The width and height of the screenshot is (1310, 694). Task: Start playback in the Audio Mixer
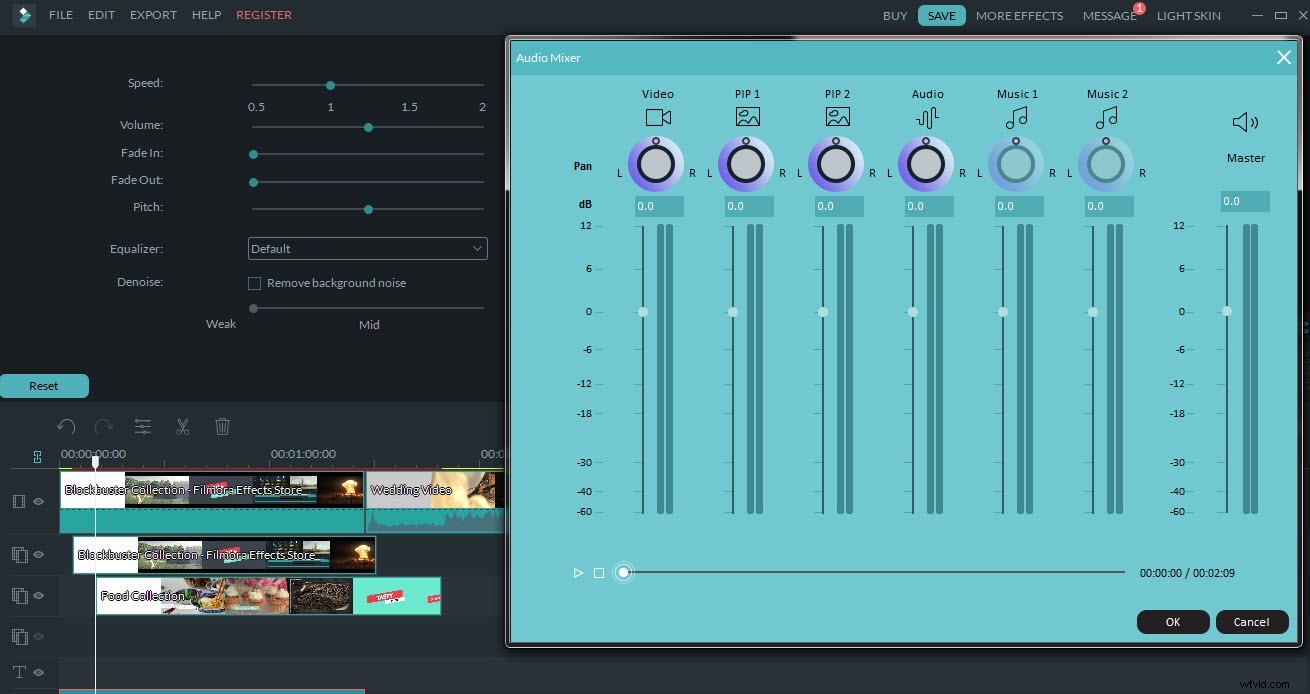(578, 572)
